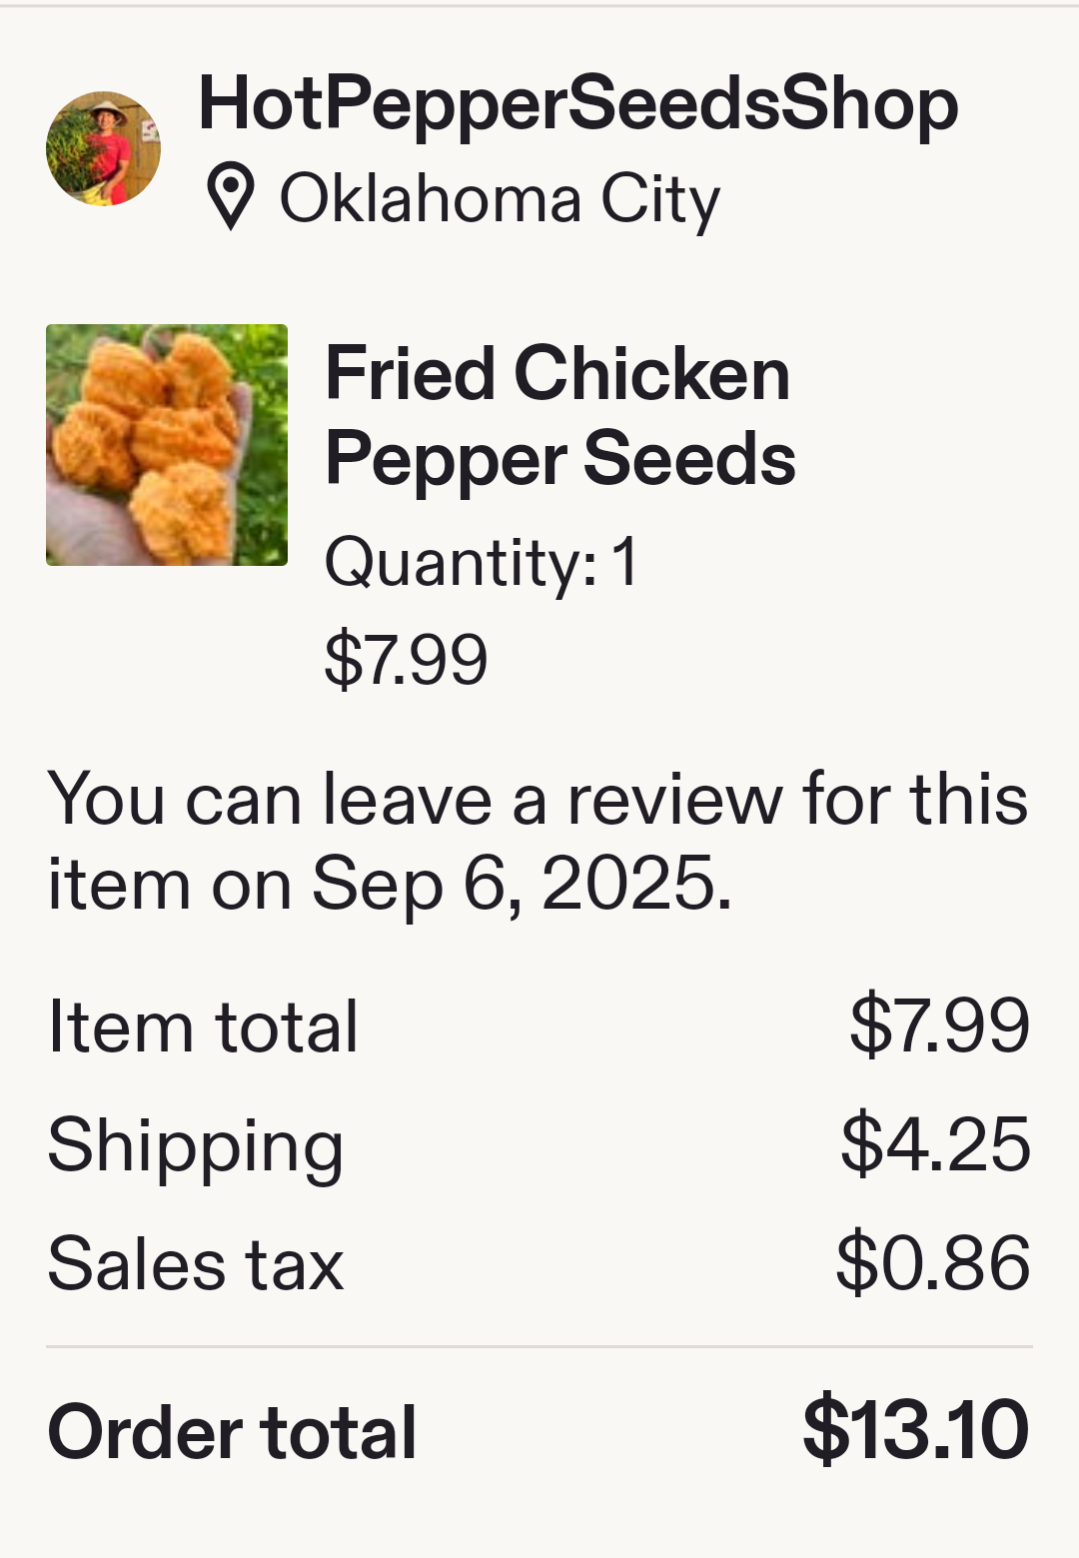Tap the divider line above Order total
Image resolution: width=1079 pixels, height=1558 pixels.
539,1347
